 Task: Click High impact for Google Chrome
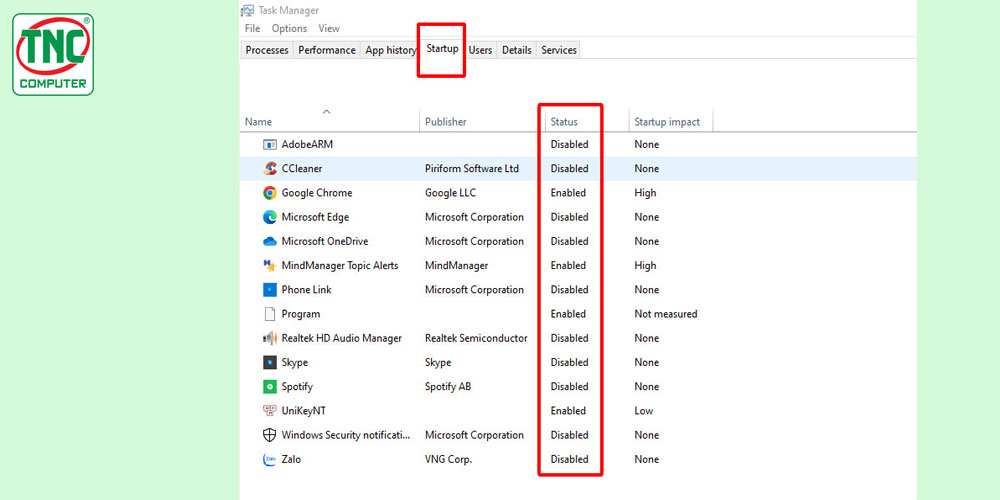pos(645,193)
